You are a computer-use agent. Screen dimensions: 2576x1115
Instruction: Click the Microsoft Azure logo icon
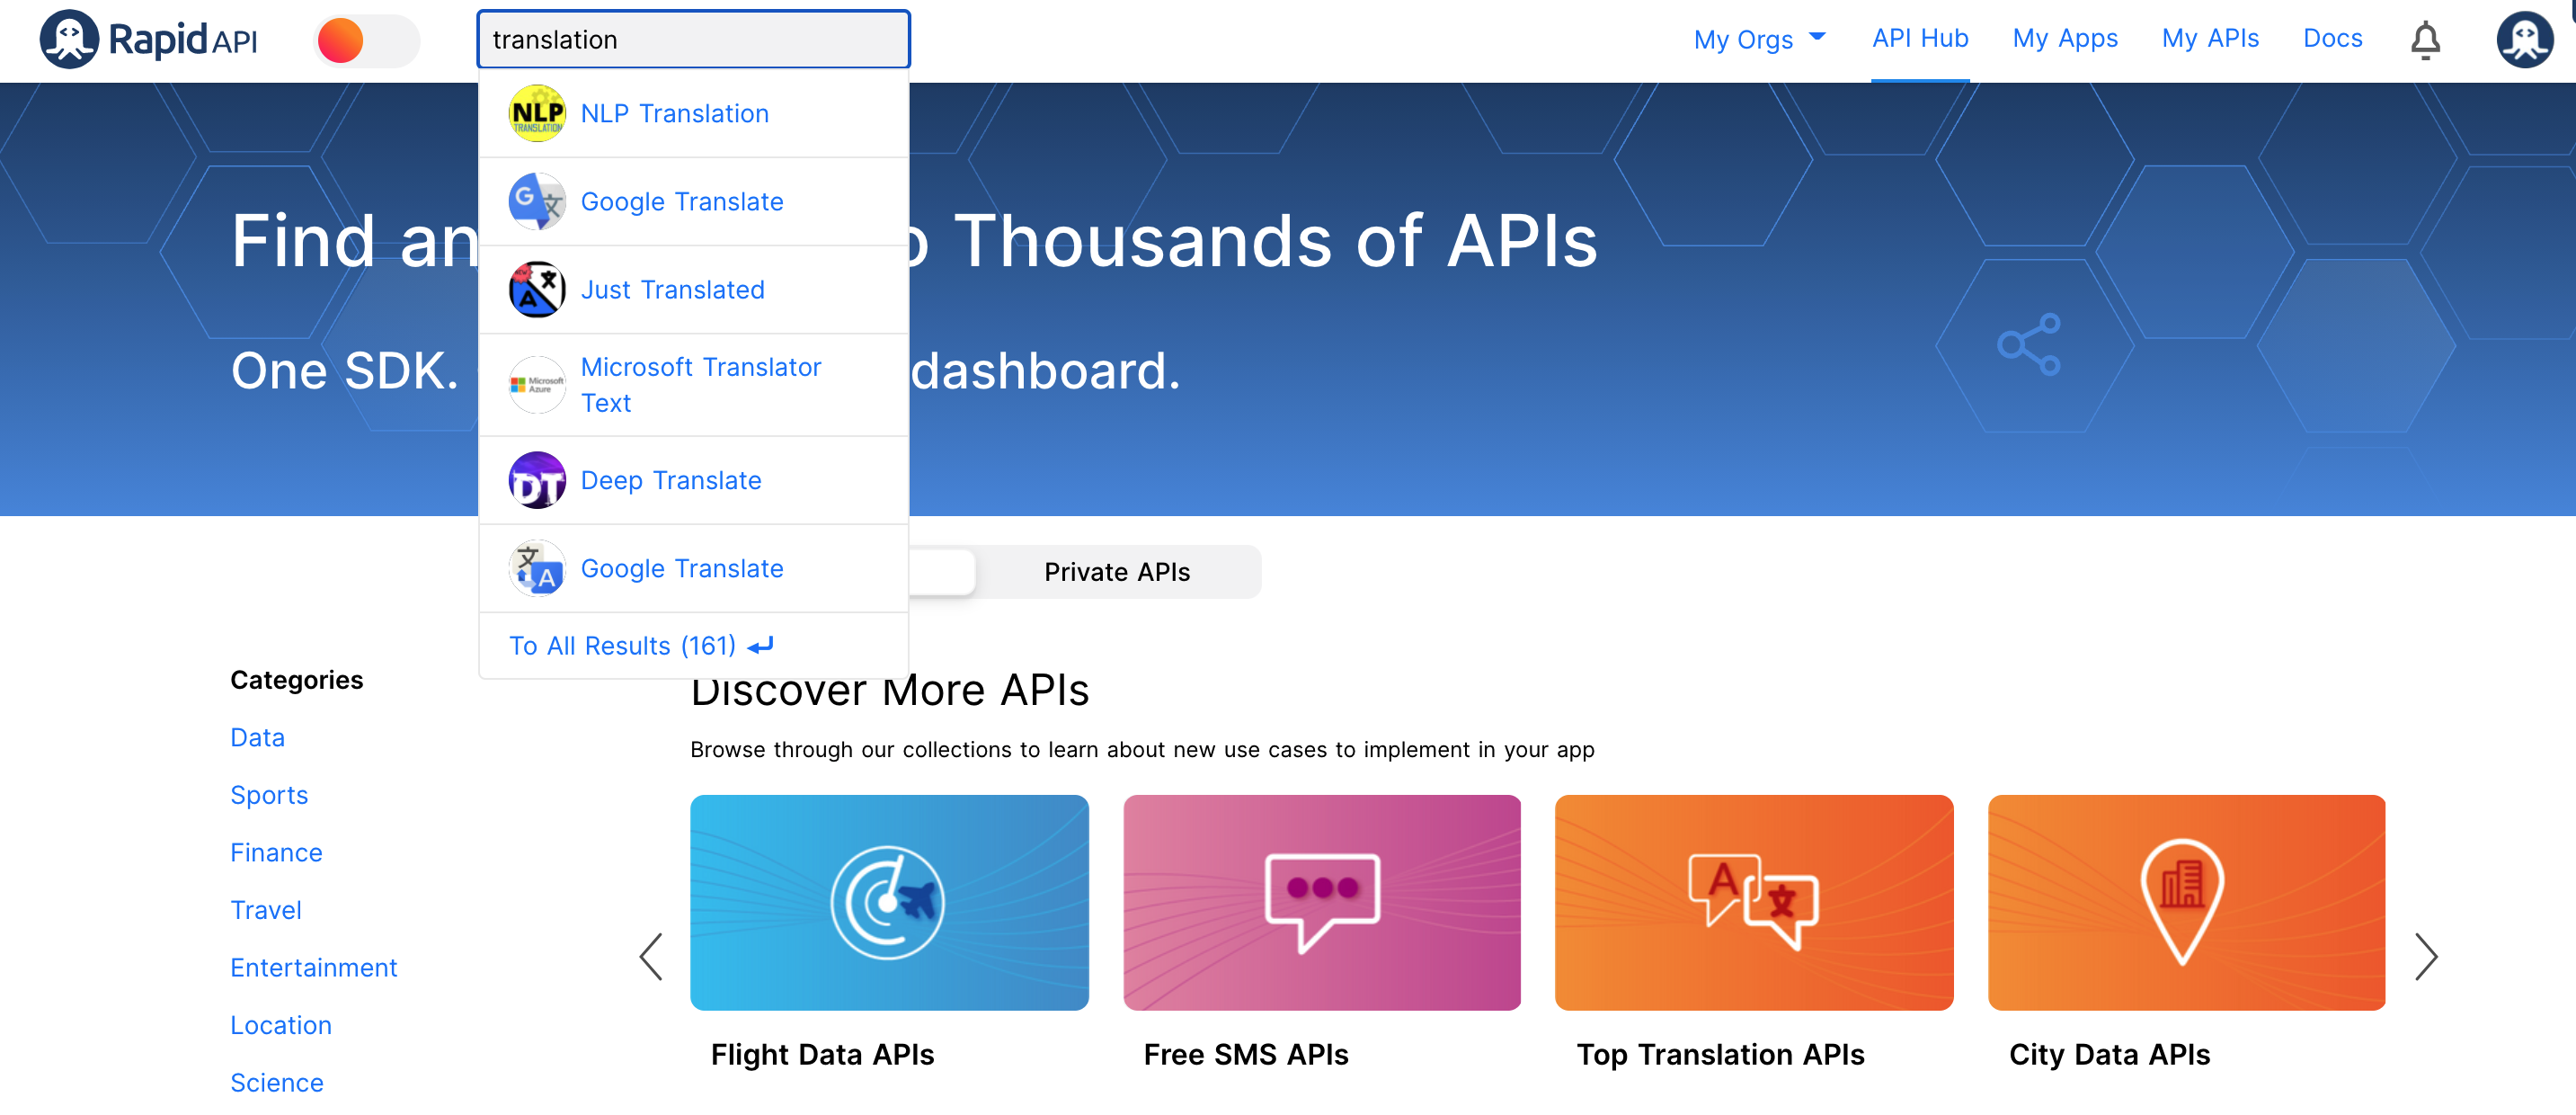537,385
